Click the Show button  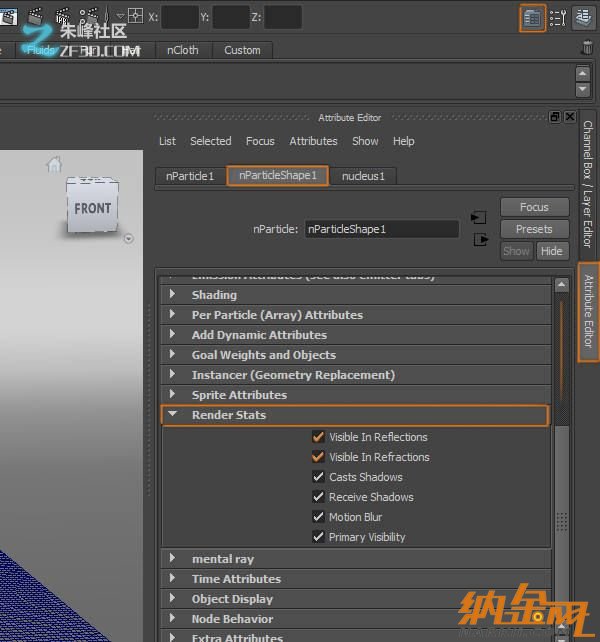pyautogui.click(x=517, y=251)
